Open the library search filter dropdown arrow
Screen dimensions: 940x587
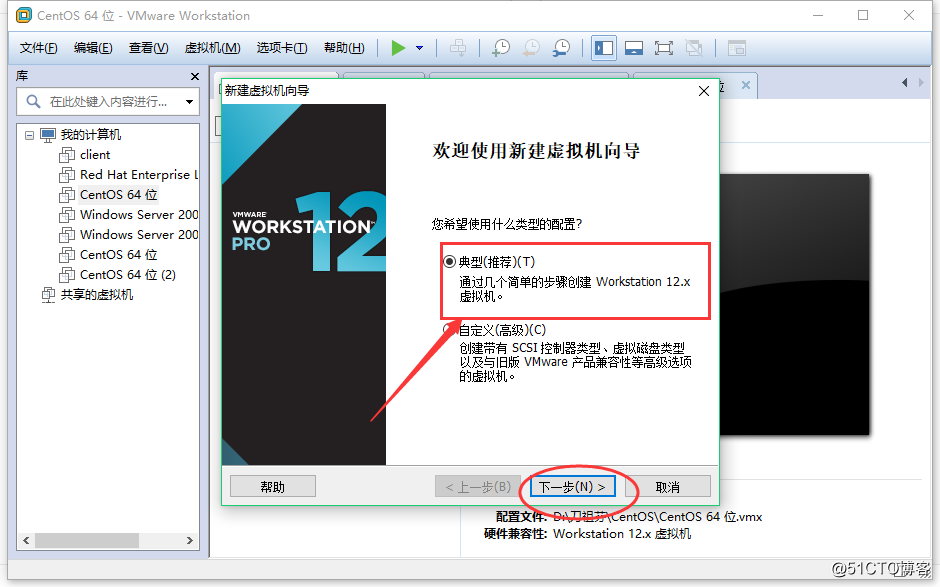[189, 102]
